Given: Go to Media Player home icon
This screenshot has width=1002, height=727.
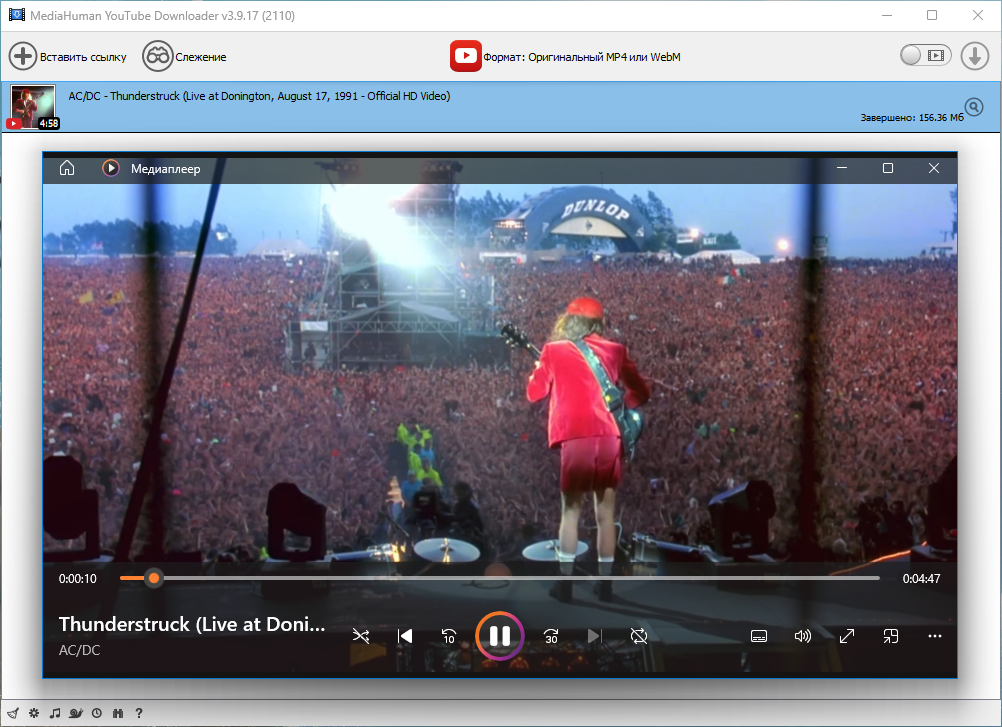Looking at the screenshot, I should (67, 168).
